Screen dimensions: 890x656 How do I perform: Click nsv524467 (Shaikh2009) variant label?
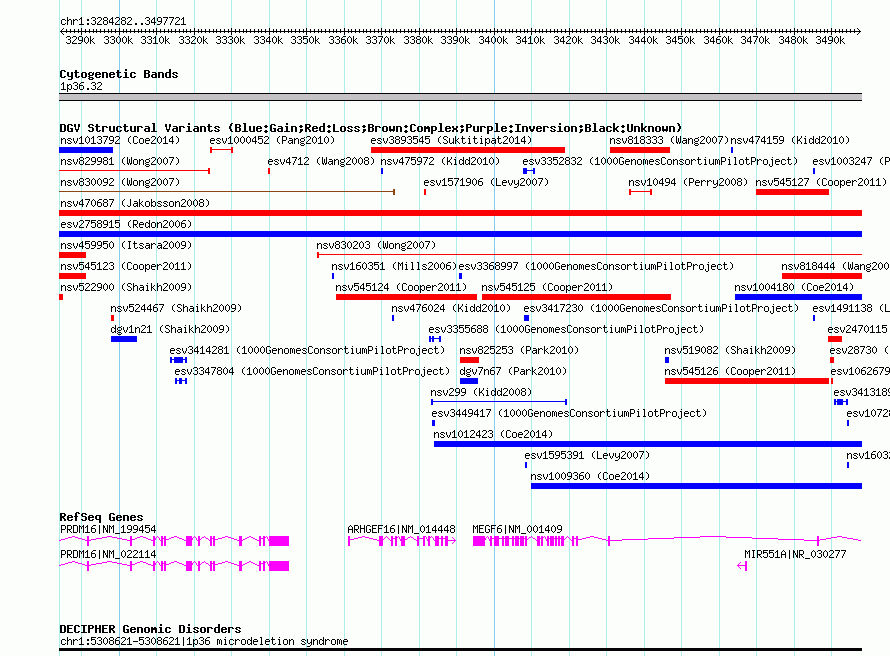[176, 308]
